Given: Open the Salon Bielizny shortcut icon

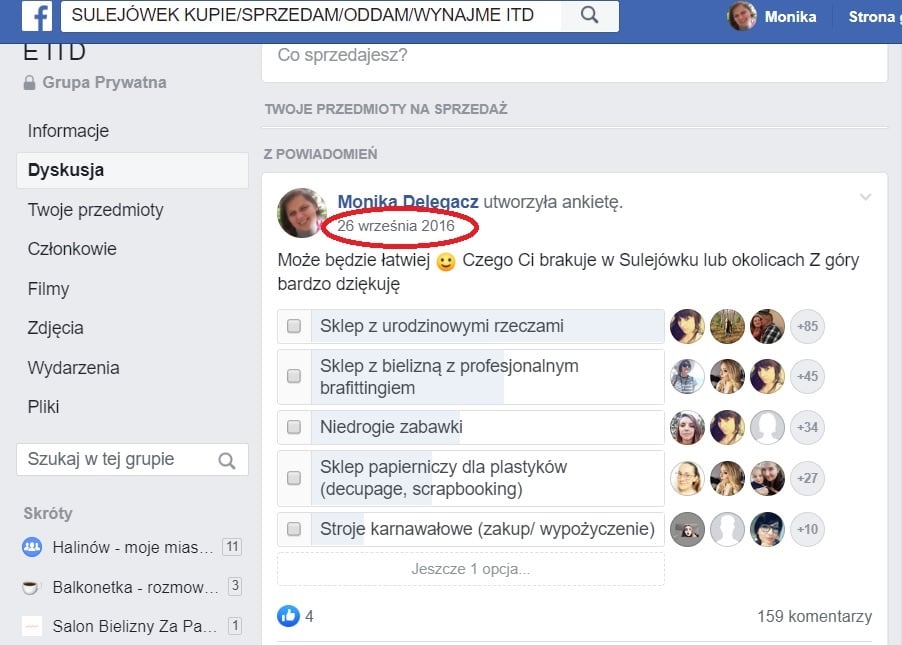Looking at the screenshot, I should [x=32, y=626].
